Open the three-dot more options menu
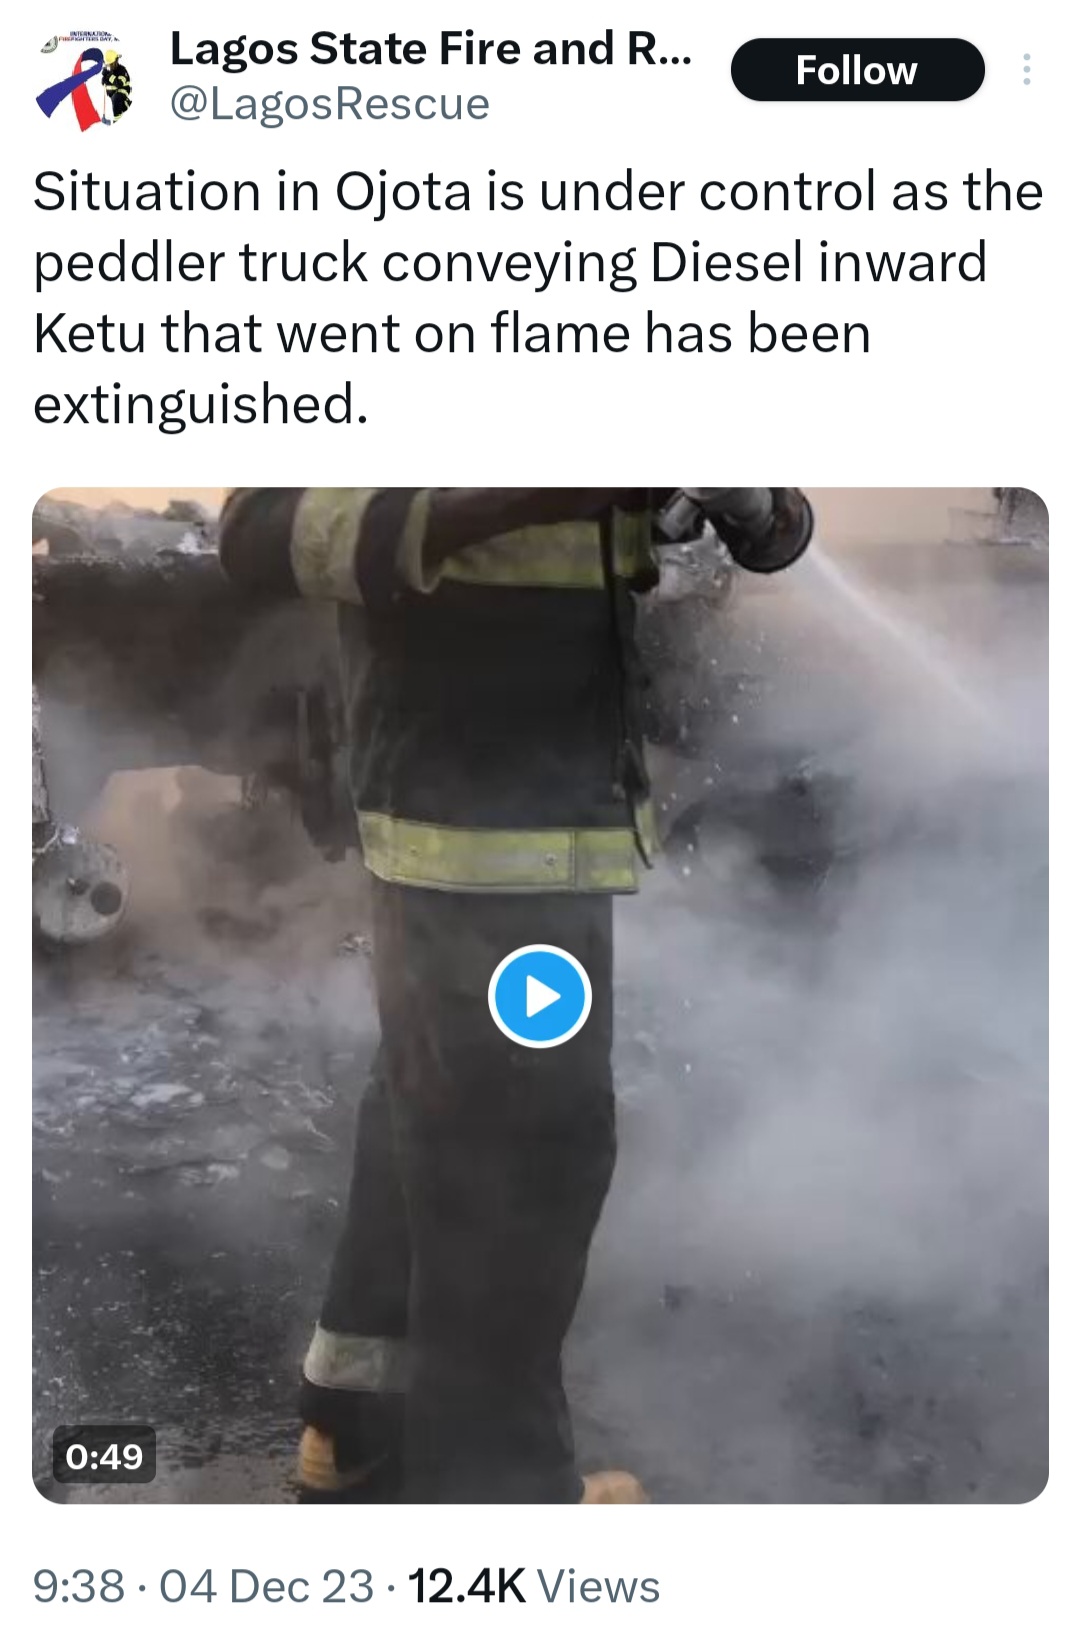This screenshot has width=1080, height=1632. (x=1026, y=70)
